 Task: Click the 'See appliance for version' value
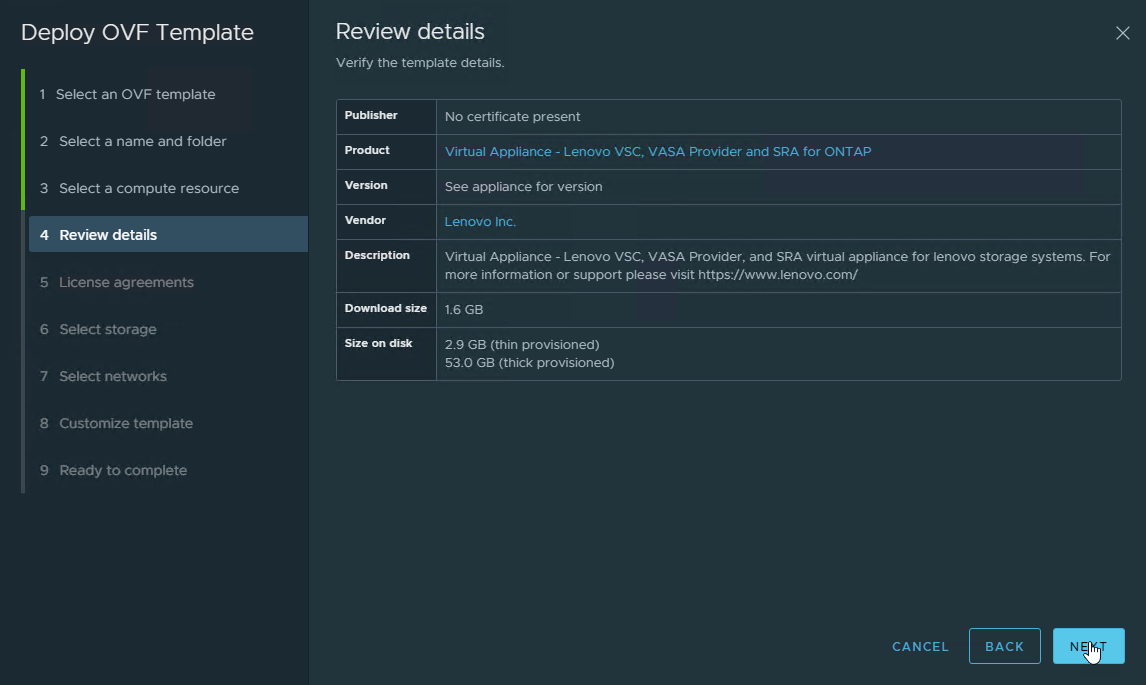coord(523,187)
